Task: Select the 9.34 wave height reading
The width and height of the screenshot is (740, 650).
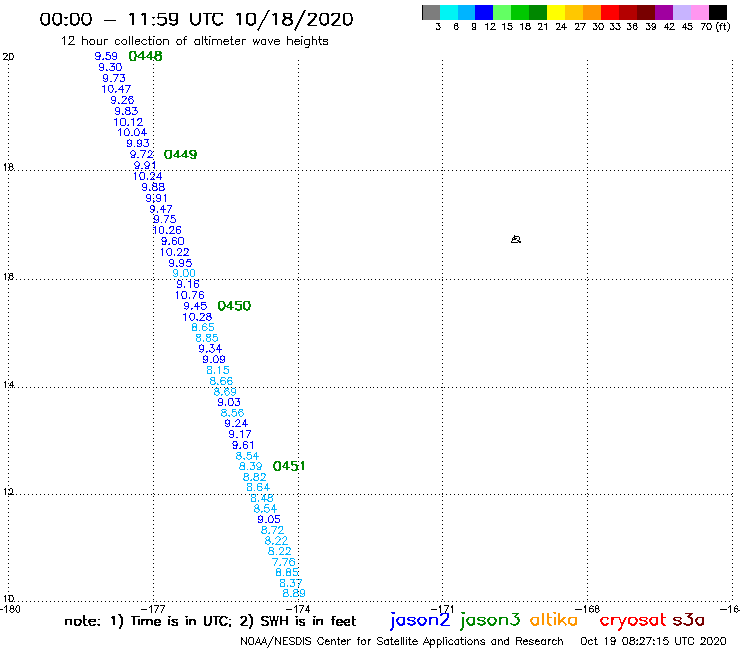Action: tap(210, 348)
